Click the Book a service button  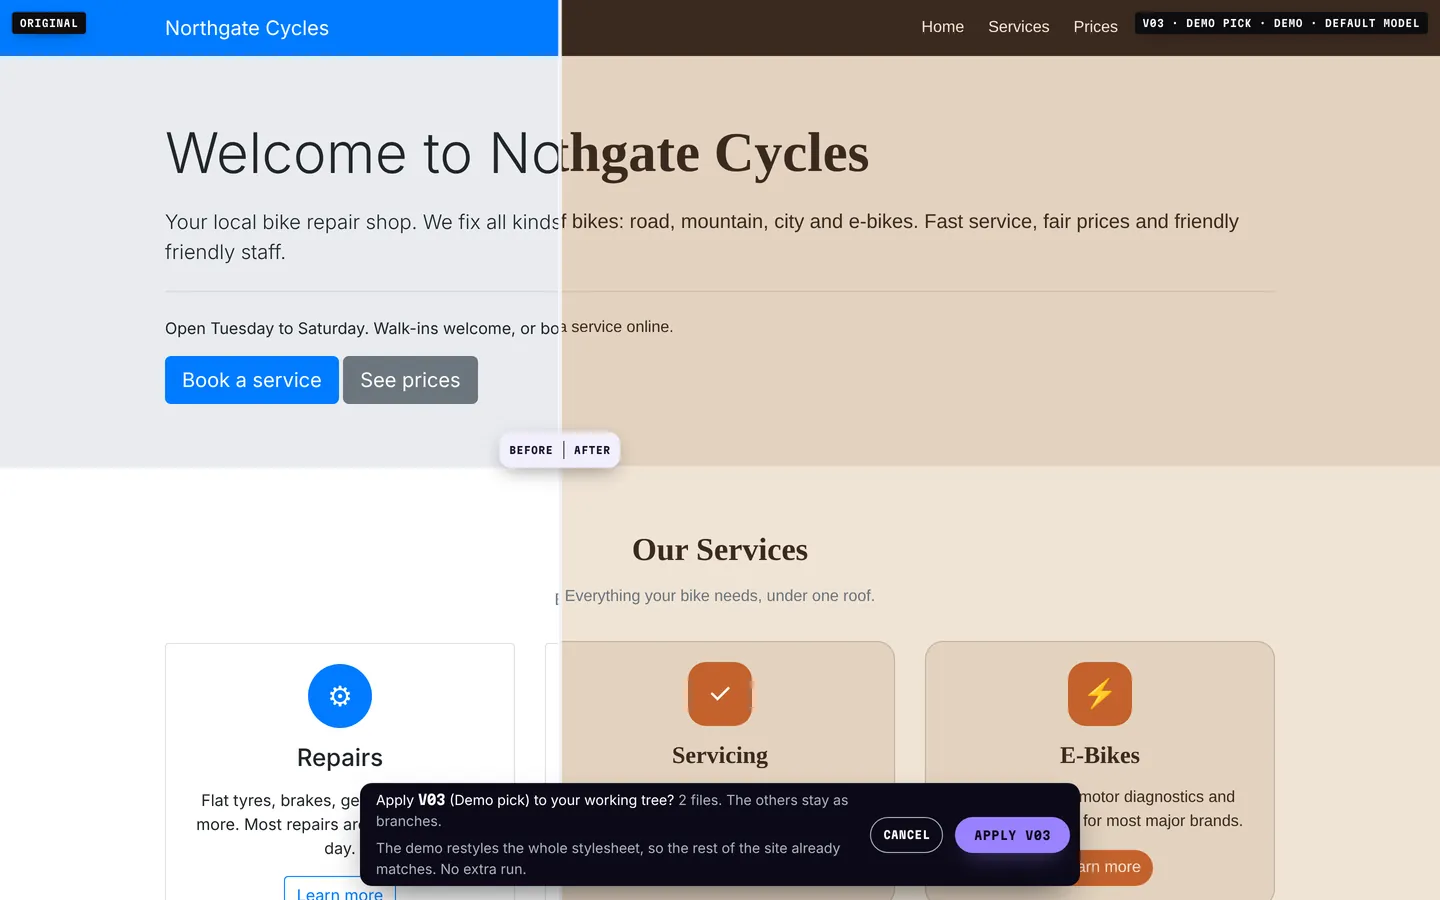coord(252,380)
